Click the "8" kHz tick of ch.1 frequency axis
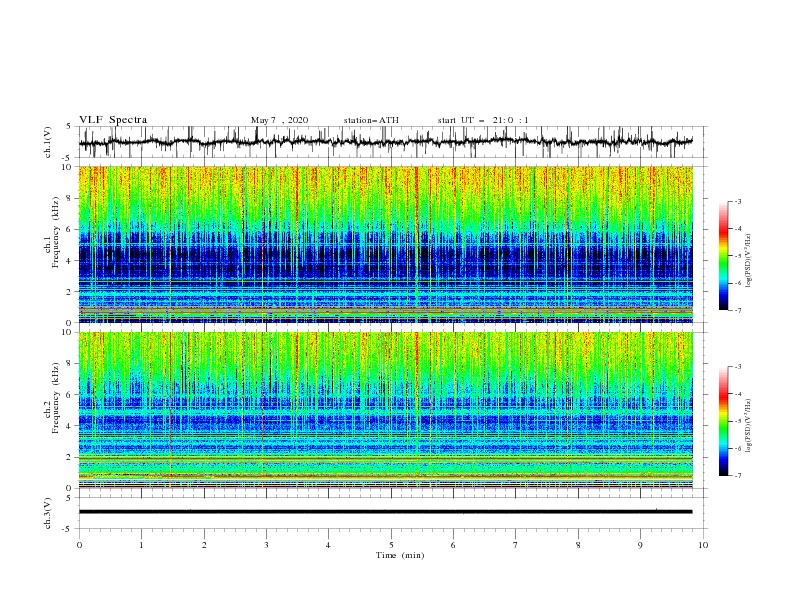792x612 pixels. (69, 198)
